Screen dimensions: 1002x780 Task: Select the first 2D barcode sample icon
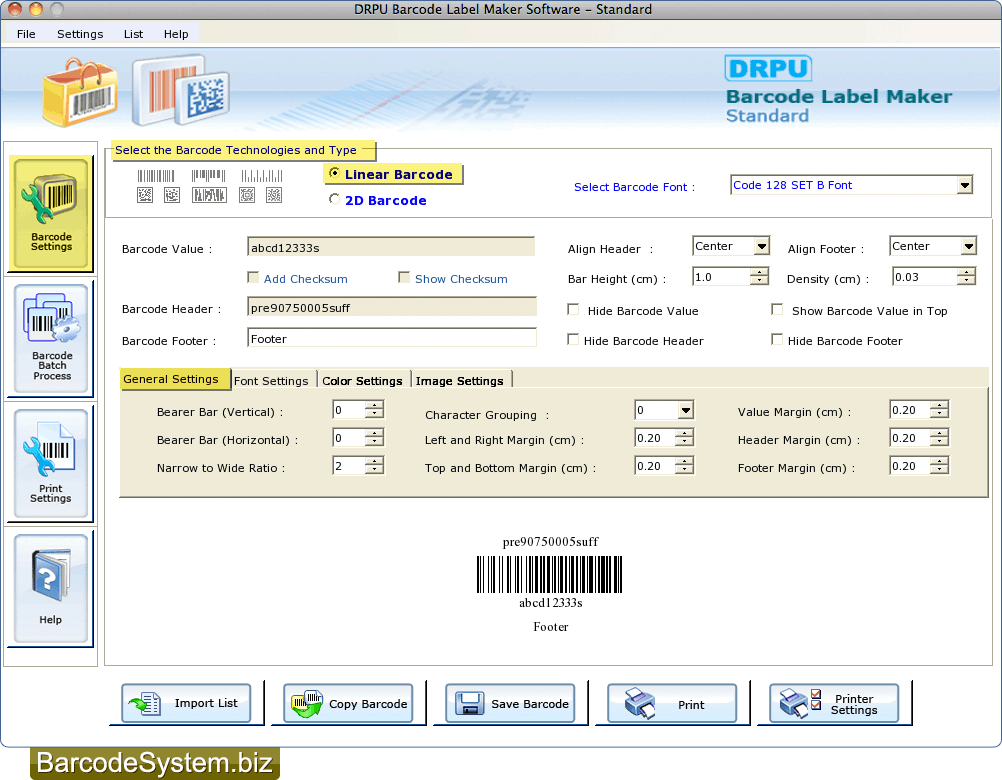[145, 195]
